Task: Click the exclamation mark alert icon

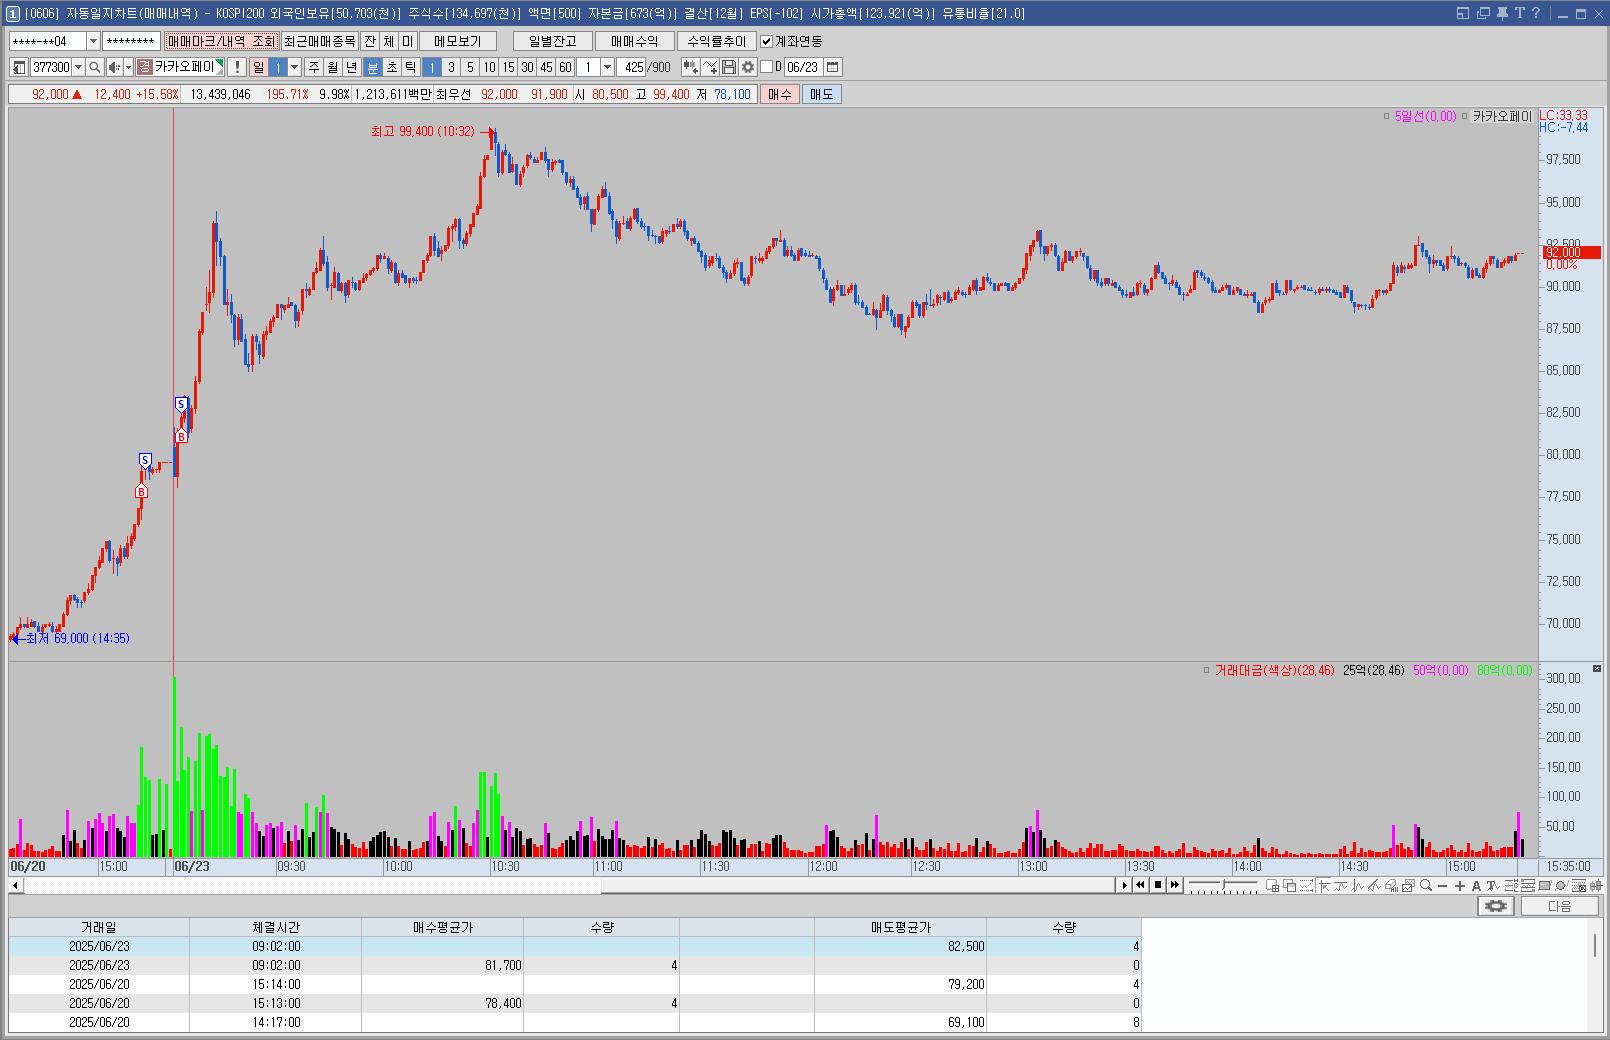Action: 236,67
